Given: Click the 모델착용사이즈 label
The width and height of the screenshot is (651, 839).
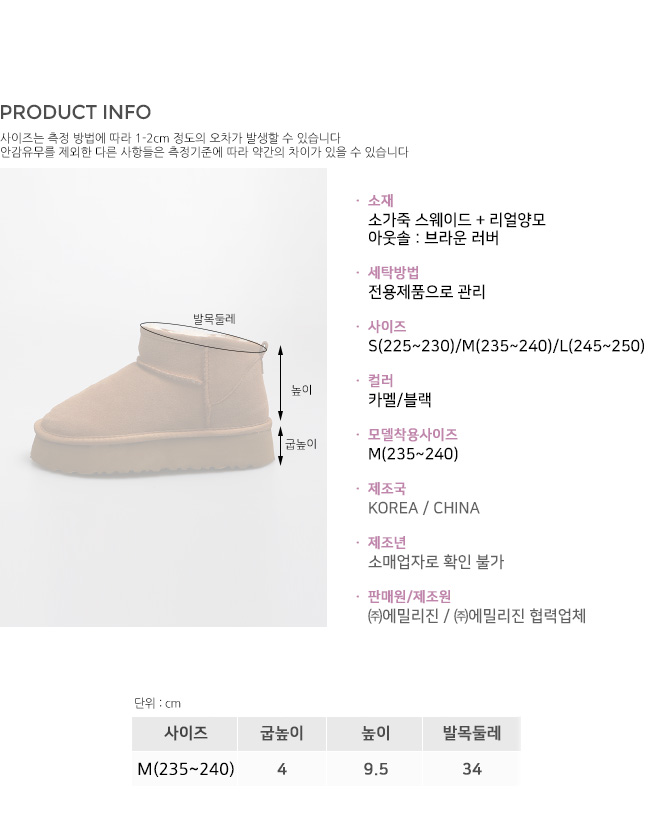Looking at the screenshot, I should (x=412, y=434).
